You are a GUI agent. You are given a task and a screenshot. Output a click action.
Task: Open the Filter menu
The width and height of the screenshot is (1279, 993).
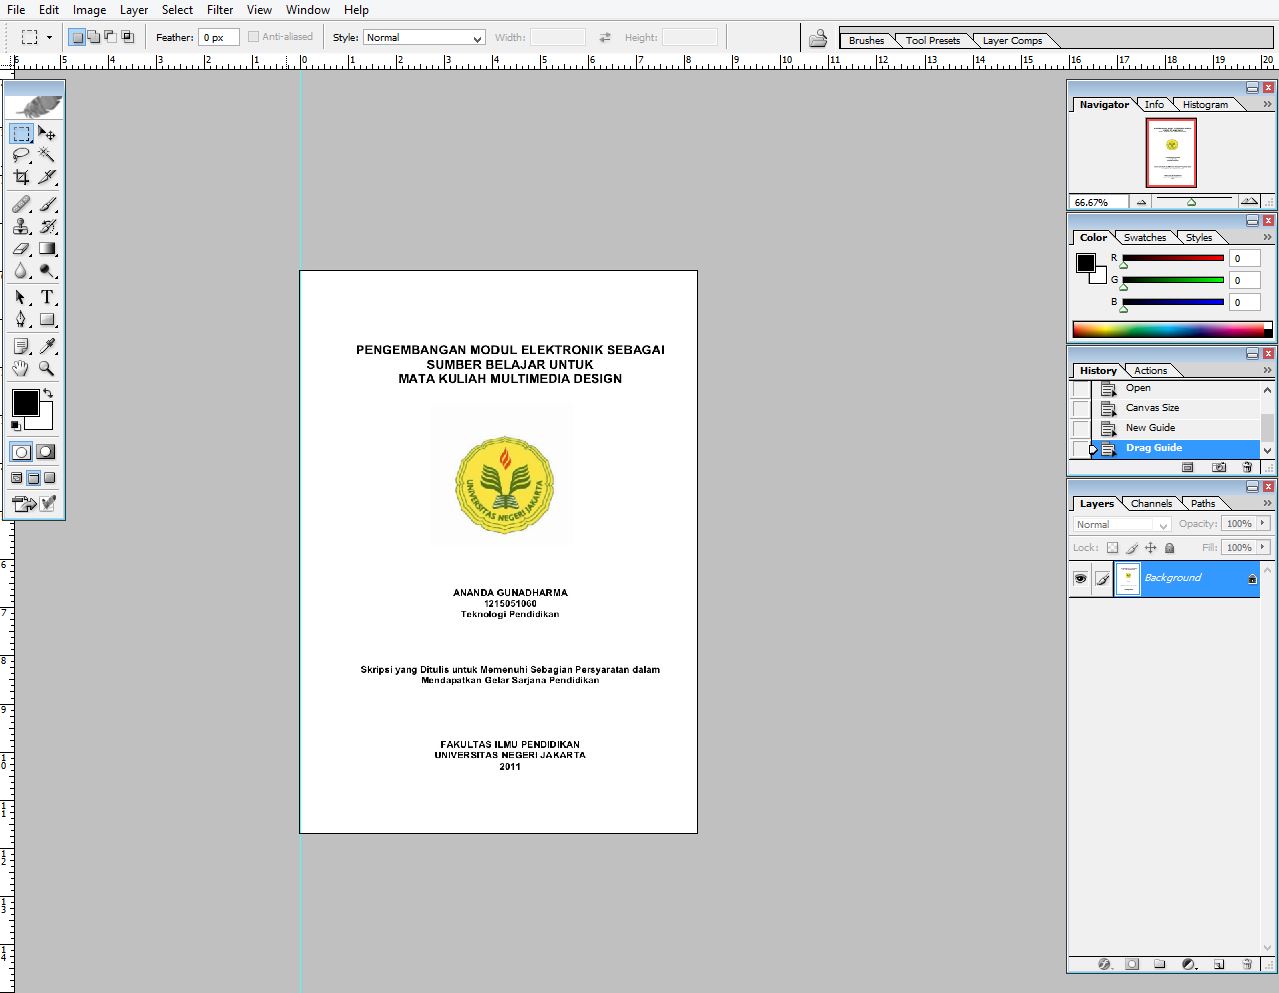[220, 10]
